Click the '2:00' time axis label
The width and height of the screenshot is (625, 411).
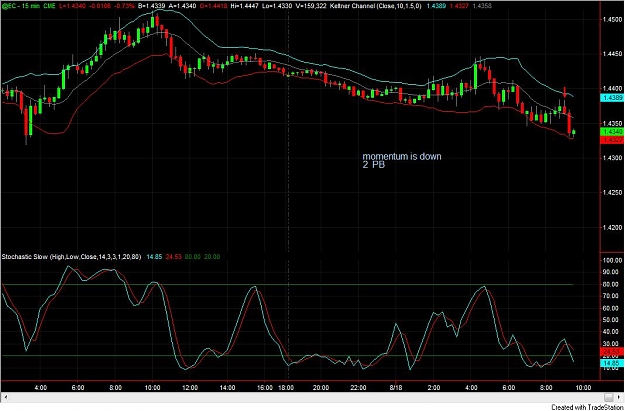coord(433,387)
